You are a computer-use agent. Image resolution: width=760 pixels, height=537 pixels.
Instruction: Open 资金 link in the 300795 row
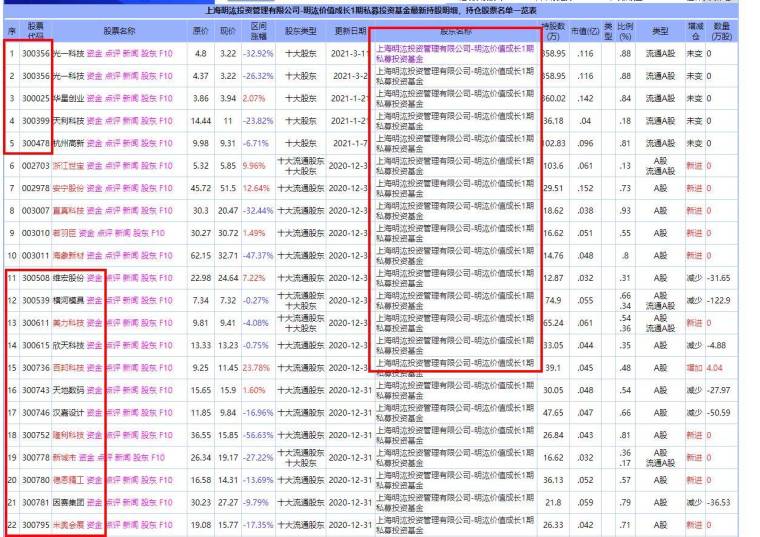pyautogui.click(x=95, y=525)
